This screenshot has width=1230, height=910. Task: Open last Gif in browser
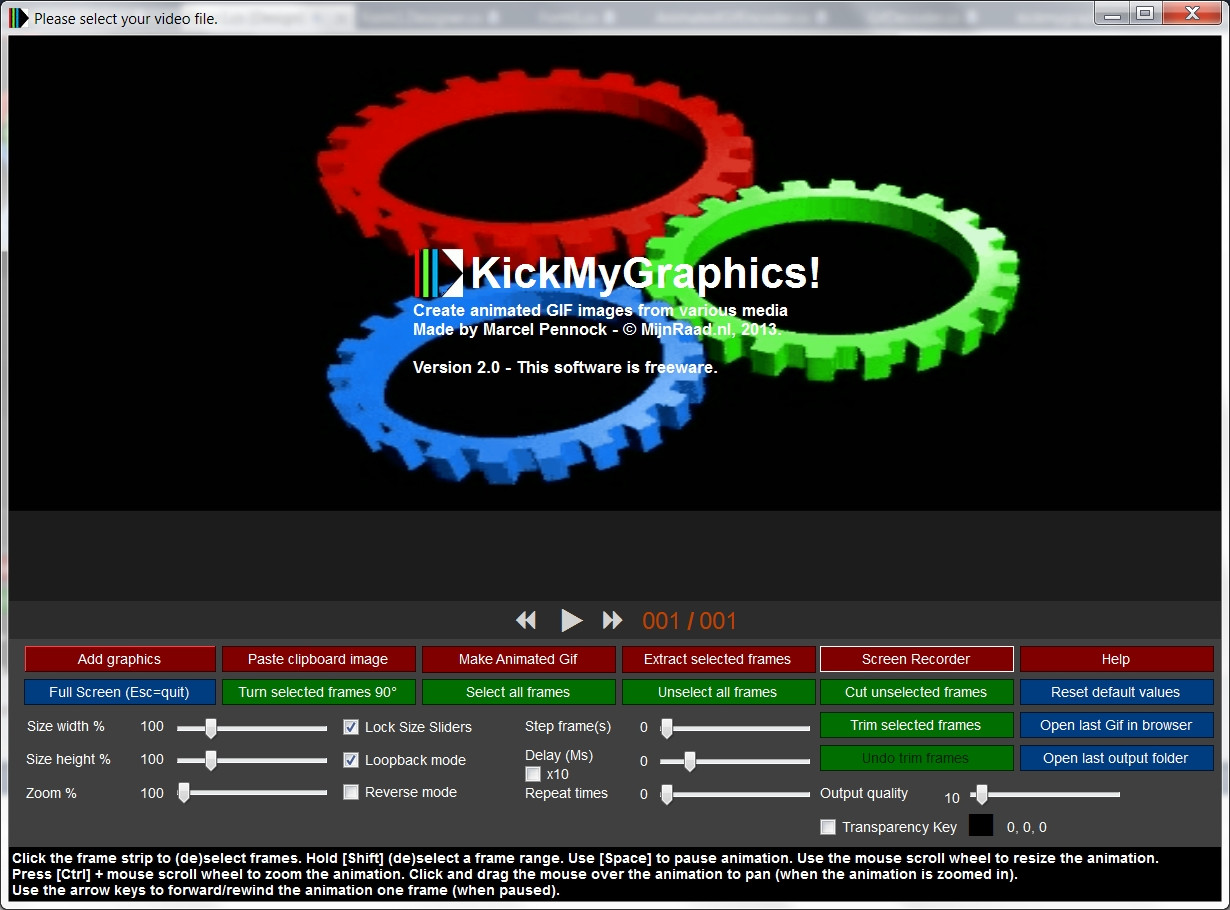[x=1116, y=725]
